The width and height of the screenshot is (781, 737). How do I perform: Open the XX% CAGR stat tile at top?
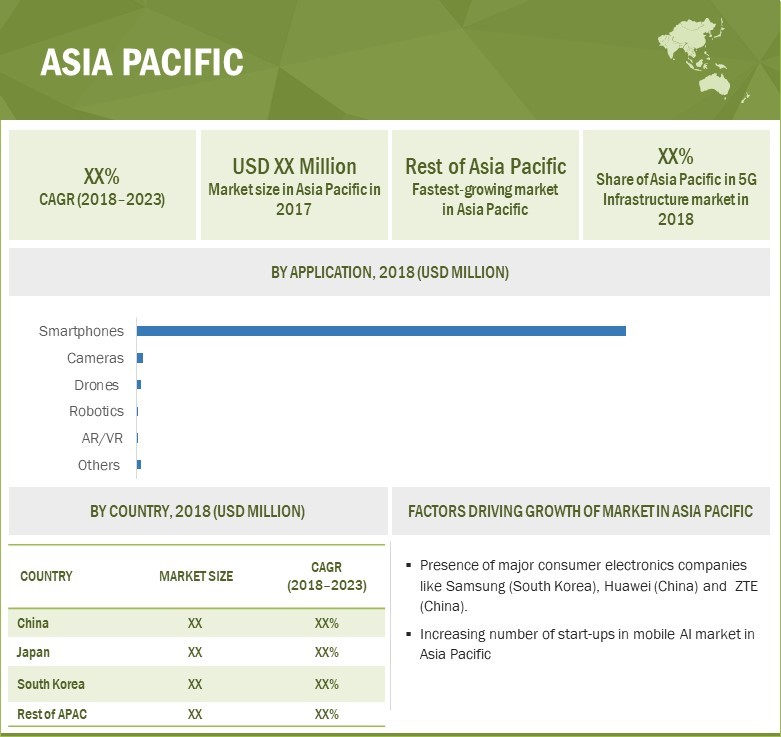103,186
